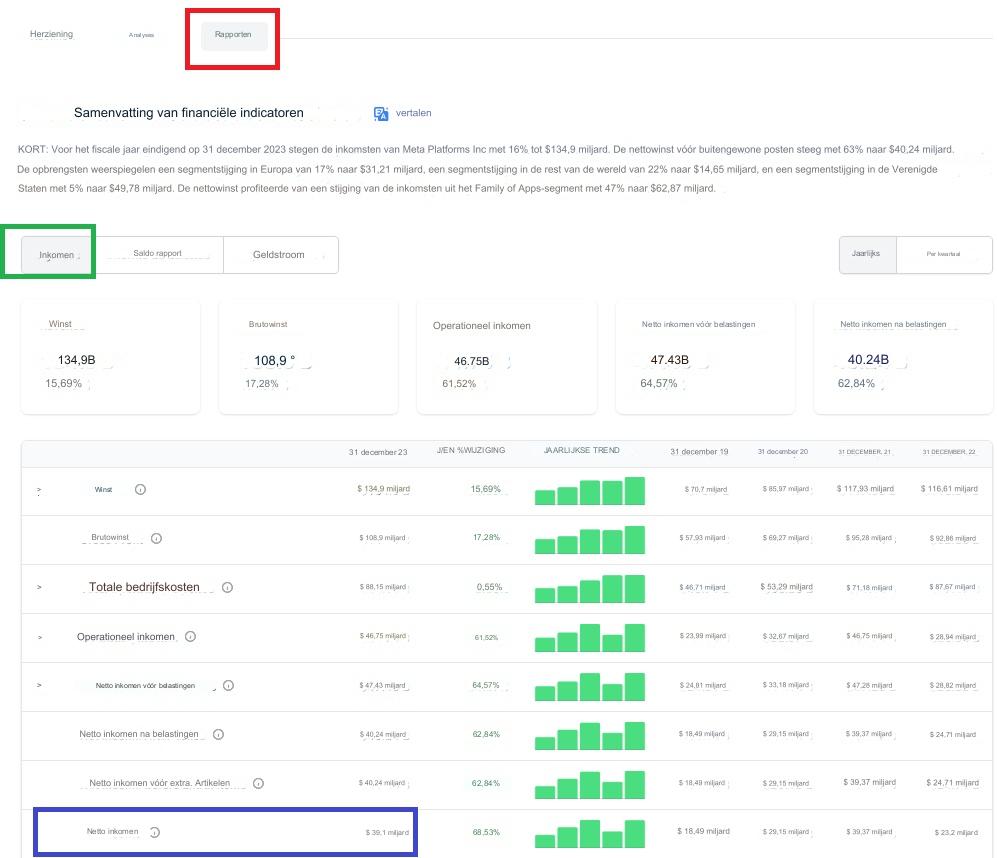Open info for Netto inkomen vóór extra. Artikelen
The width and height of the screenshot is (997, 858).
click(258, 783)
